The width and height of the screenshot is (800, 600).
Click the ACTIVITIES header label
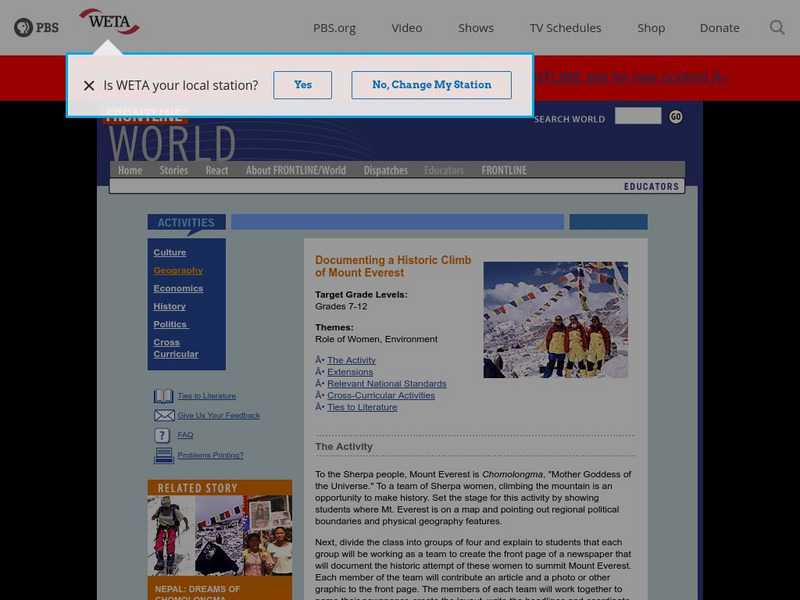(x=186, y=222)
